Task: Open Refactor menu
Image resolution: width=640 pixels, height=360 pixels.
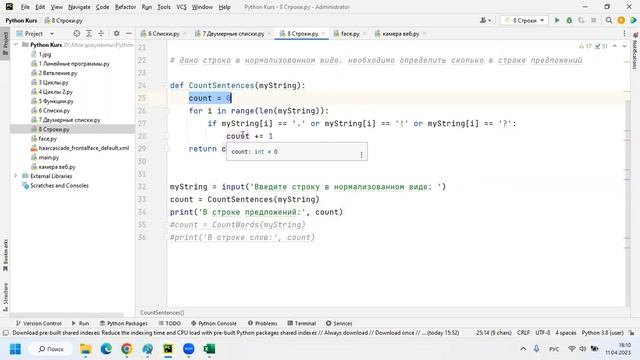Action: (x=125, y=7)
